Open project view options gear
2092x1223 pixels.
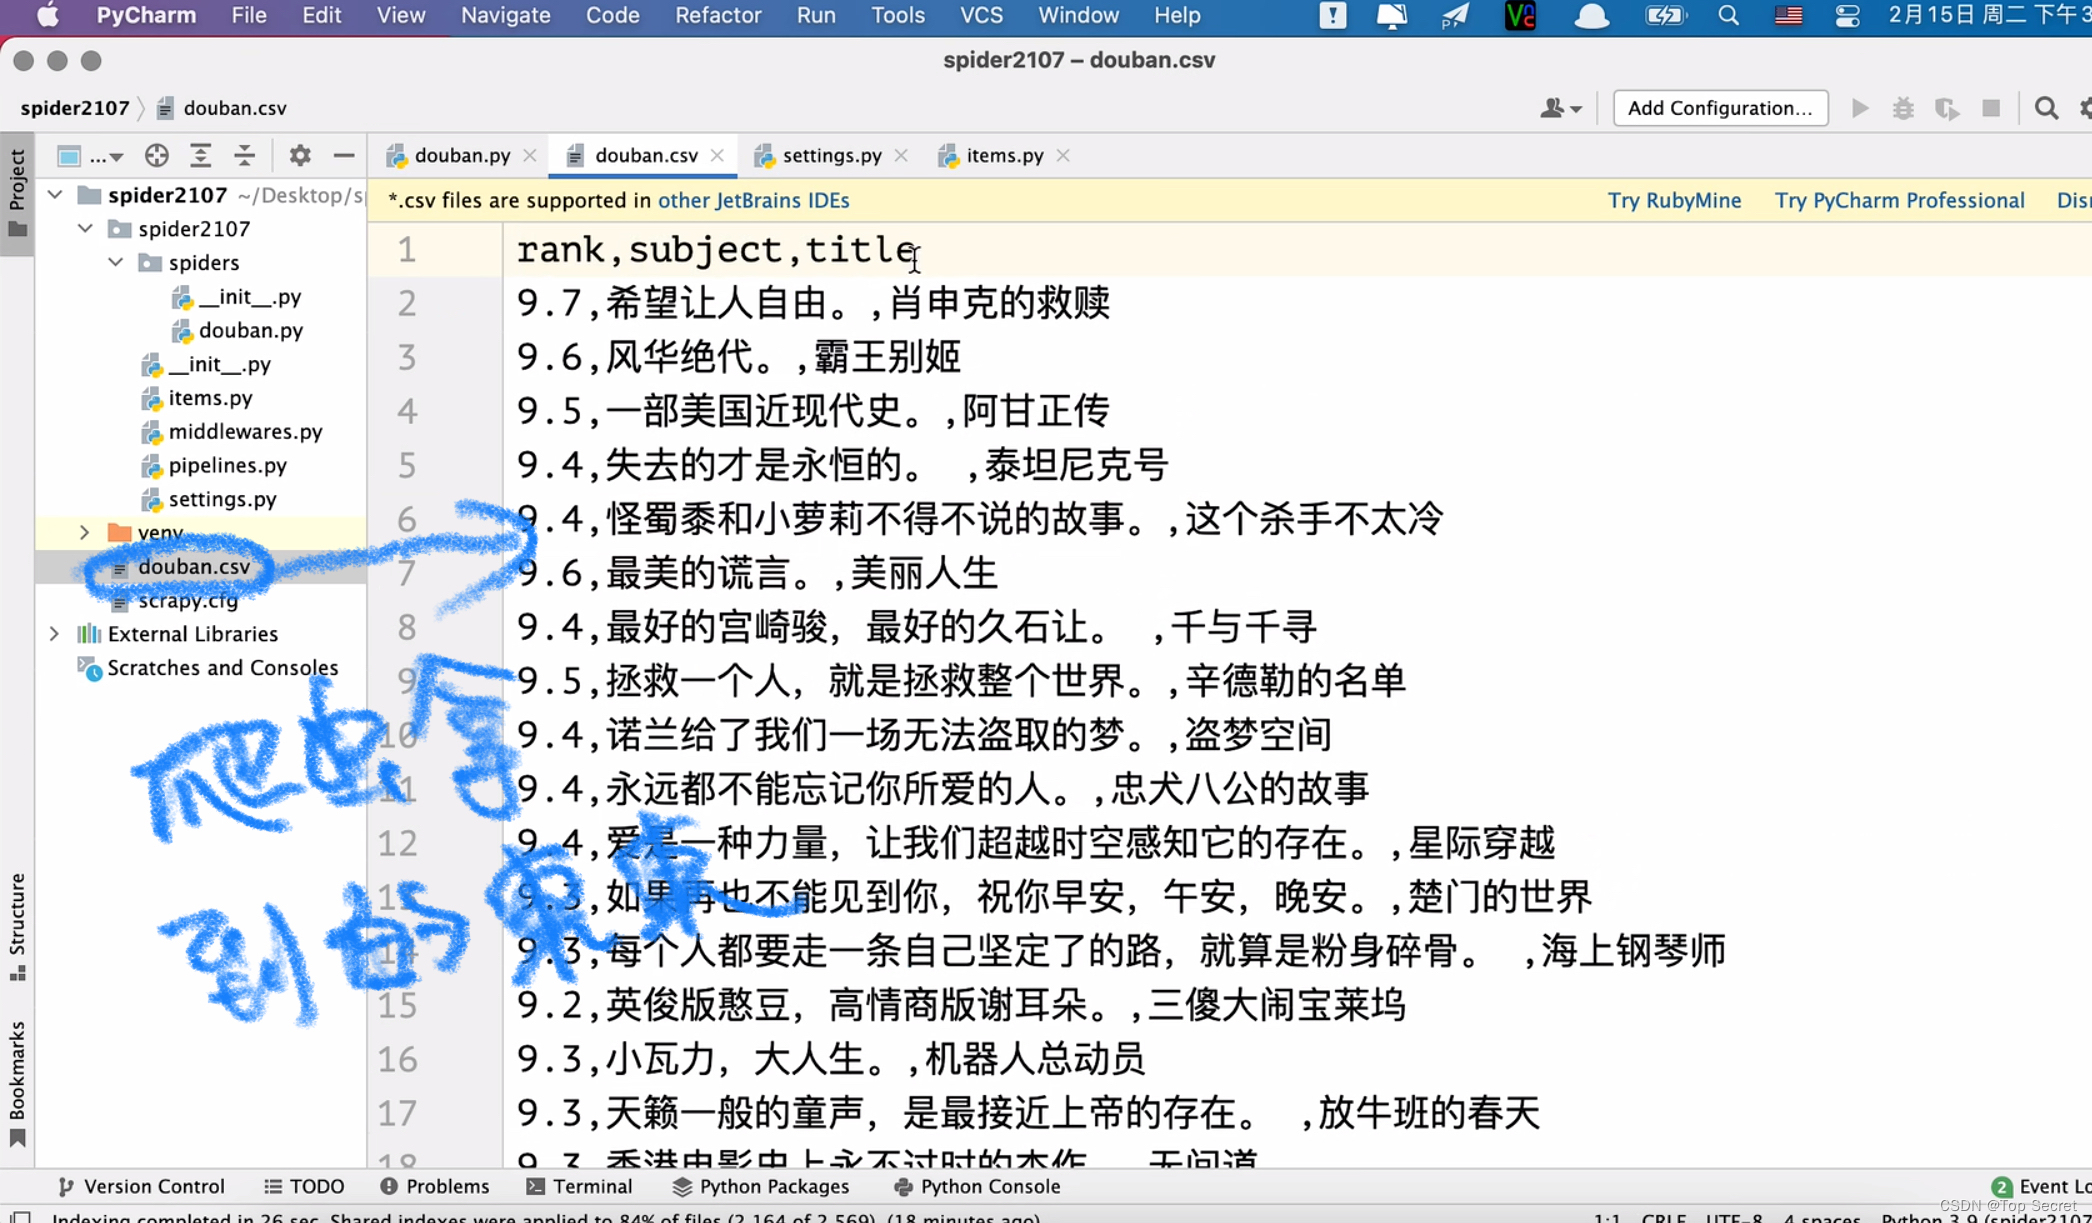pos(299,155)
